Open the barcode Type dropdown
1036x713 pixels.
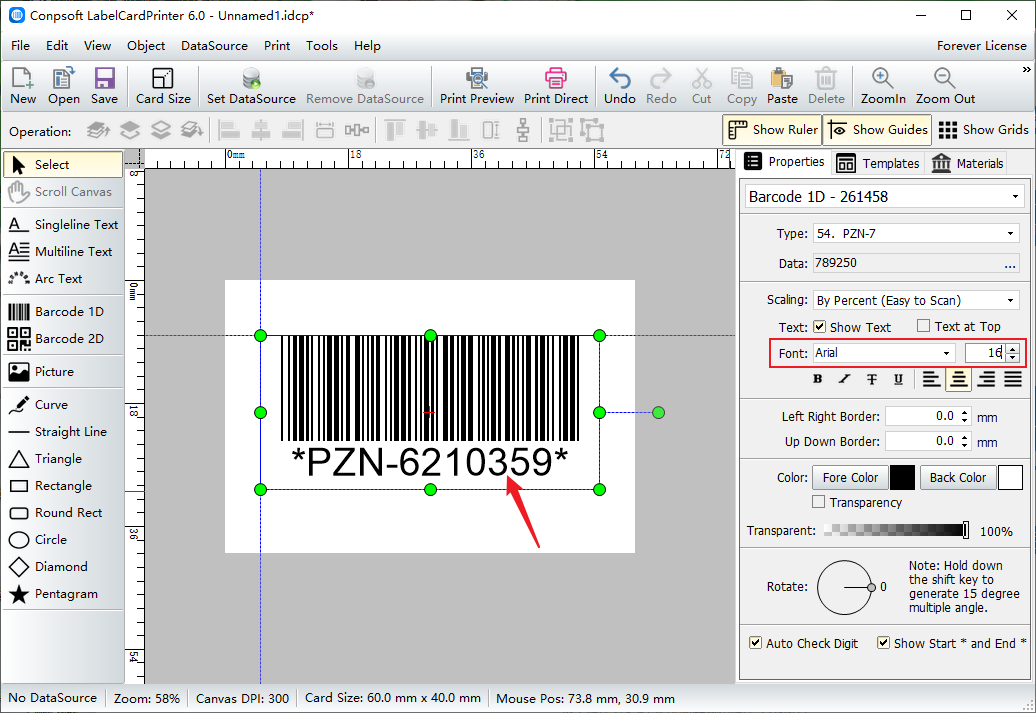pyautogui.click(x=1010, y=233)
